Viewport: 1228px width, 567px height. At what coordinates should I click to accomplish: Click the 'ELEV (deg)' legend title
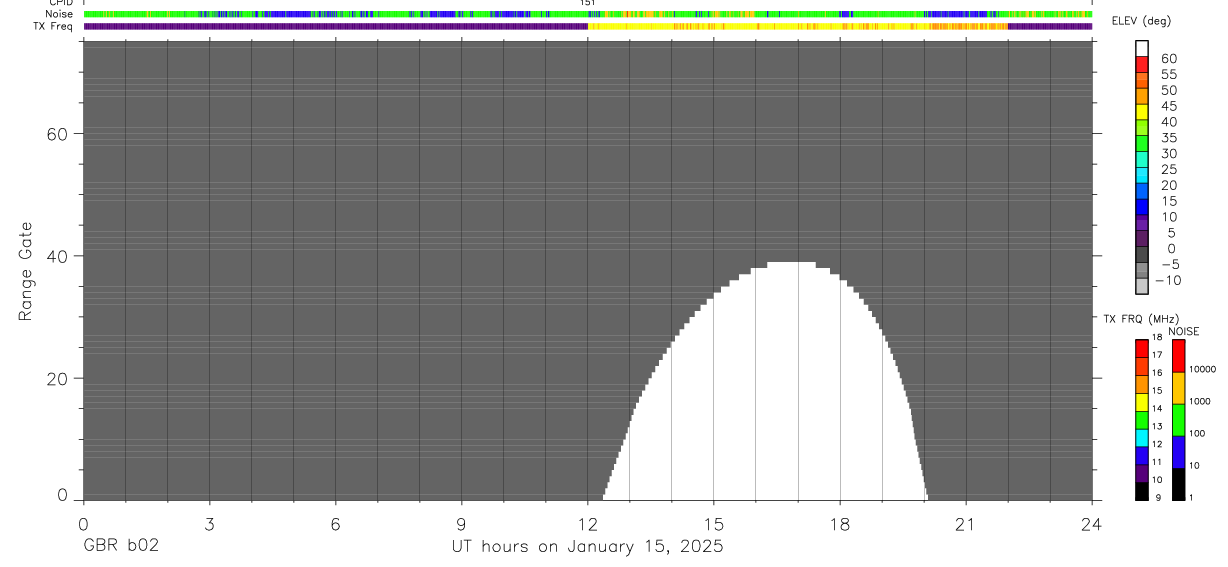tap(1141, 21)
